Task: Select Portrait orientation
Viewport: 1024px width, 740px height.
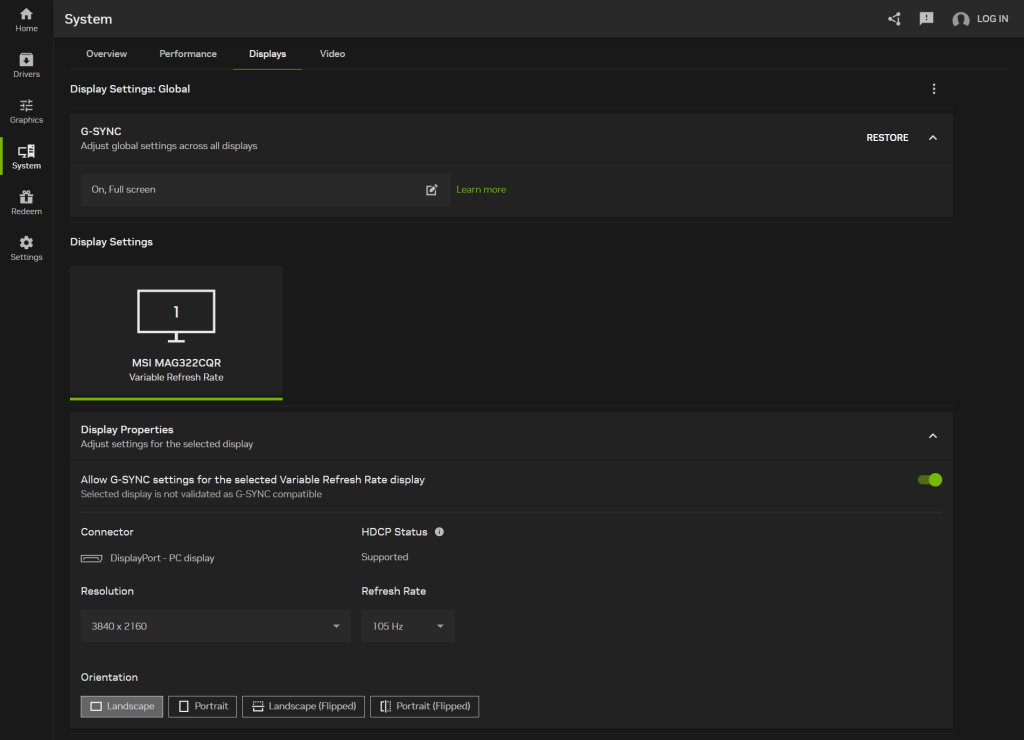Action: (202, 706)
